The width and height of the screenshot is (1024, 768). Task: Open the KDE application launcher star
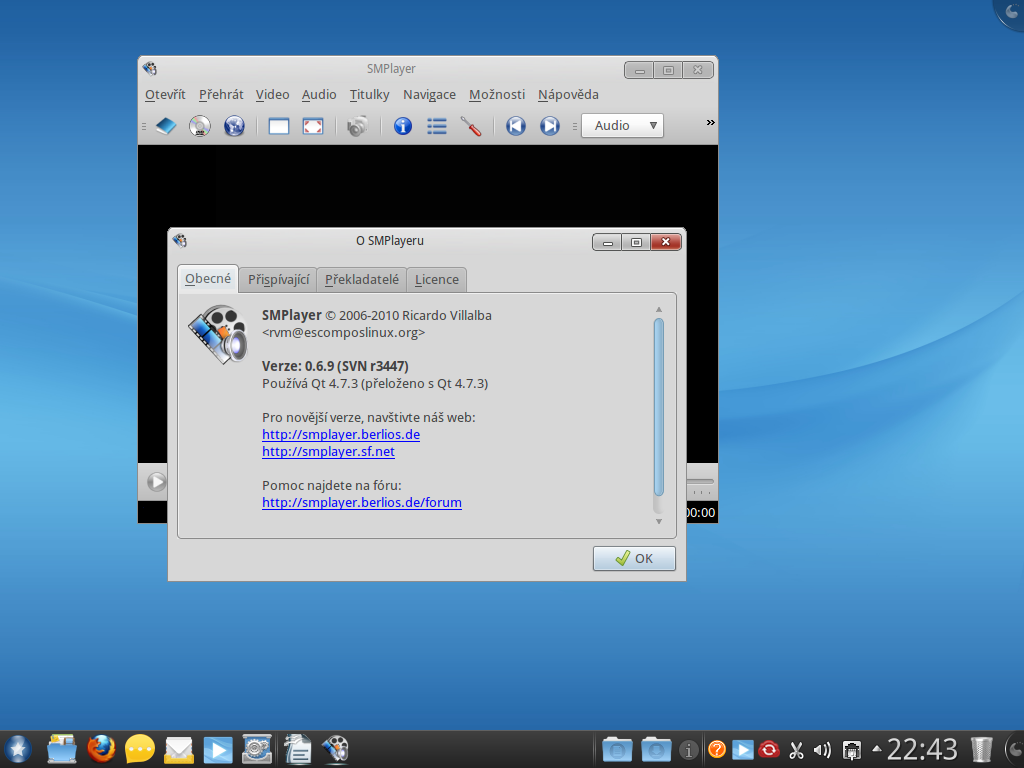pos(18,749)
